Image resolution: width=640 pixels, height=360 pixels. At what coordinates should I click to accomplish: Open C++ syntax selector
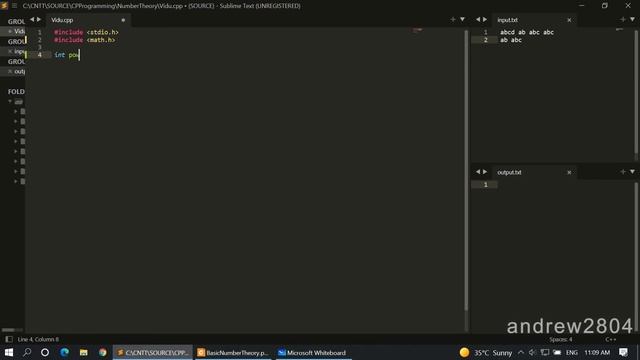pyautogui.click(x=611, y=339)
